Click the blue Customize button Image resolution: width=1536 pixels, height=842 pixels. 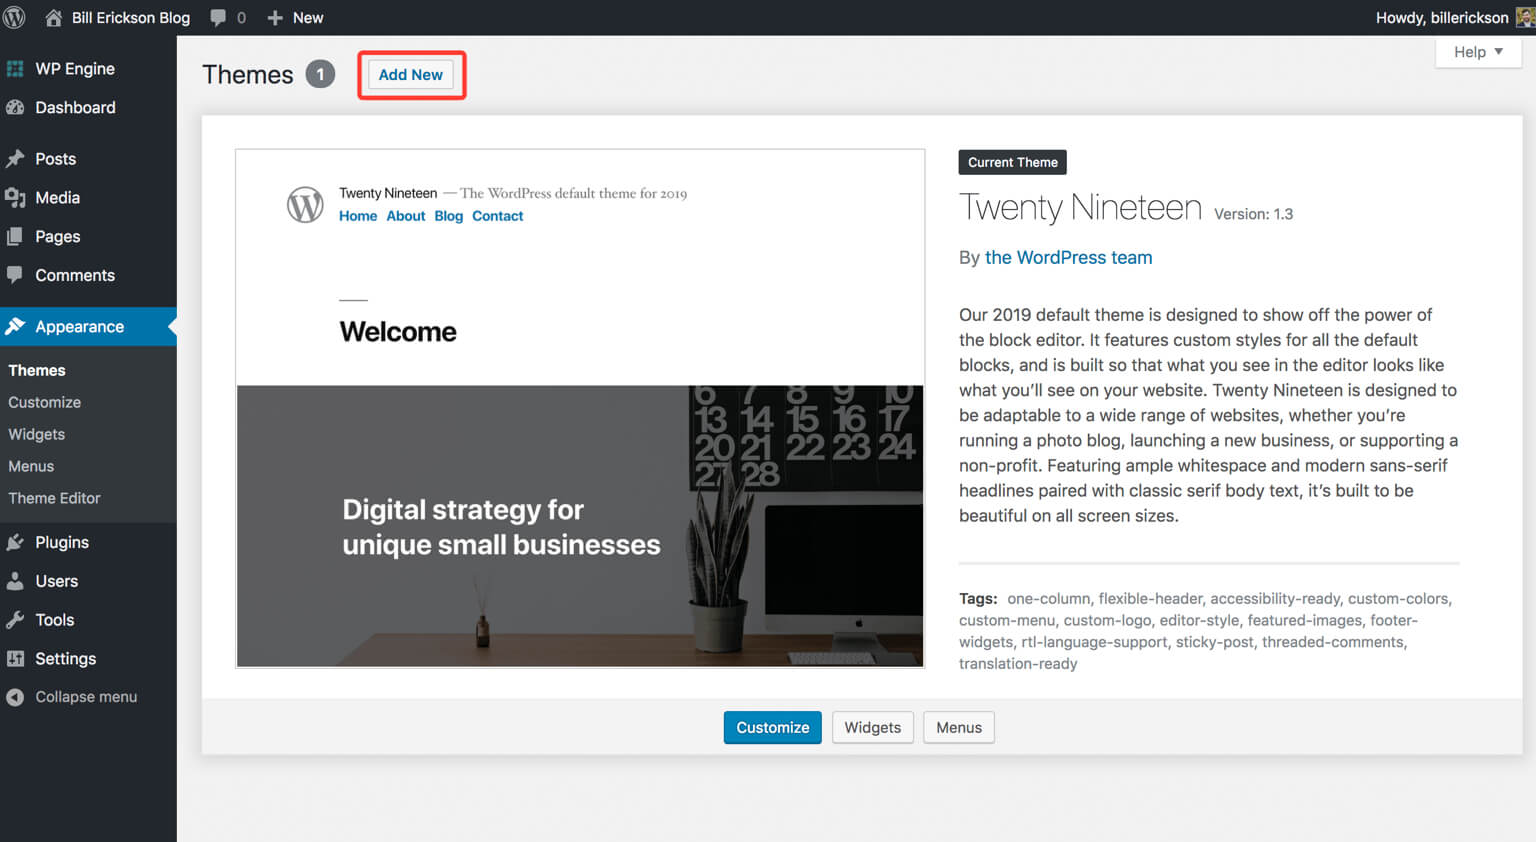pos(773,727)
